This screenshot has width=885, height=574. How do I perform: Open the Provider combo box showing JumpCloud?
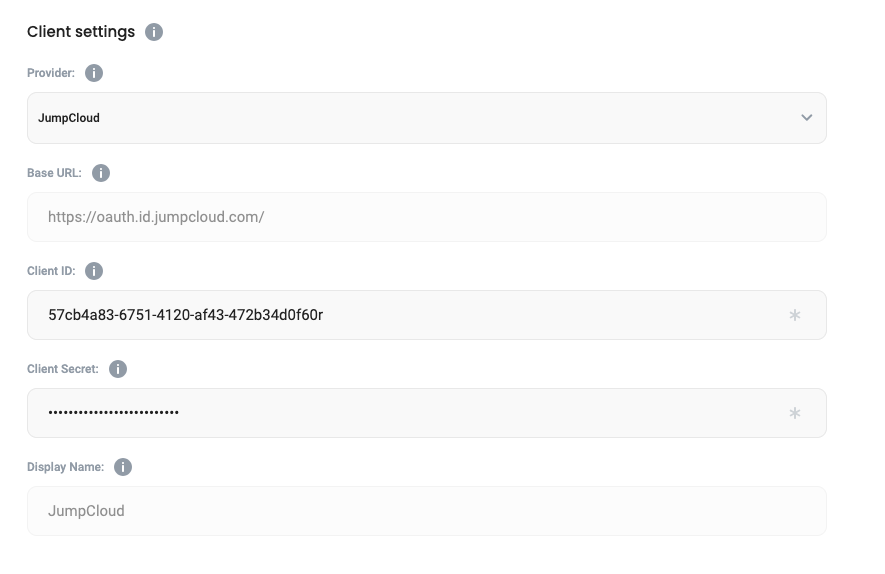coord(400,118)
